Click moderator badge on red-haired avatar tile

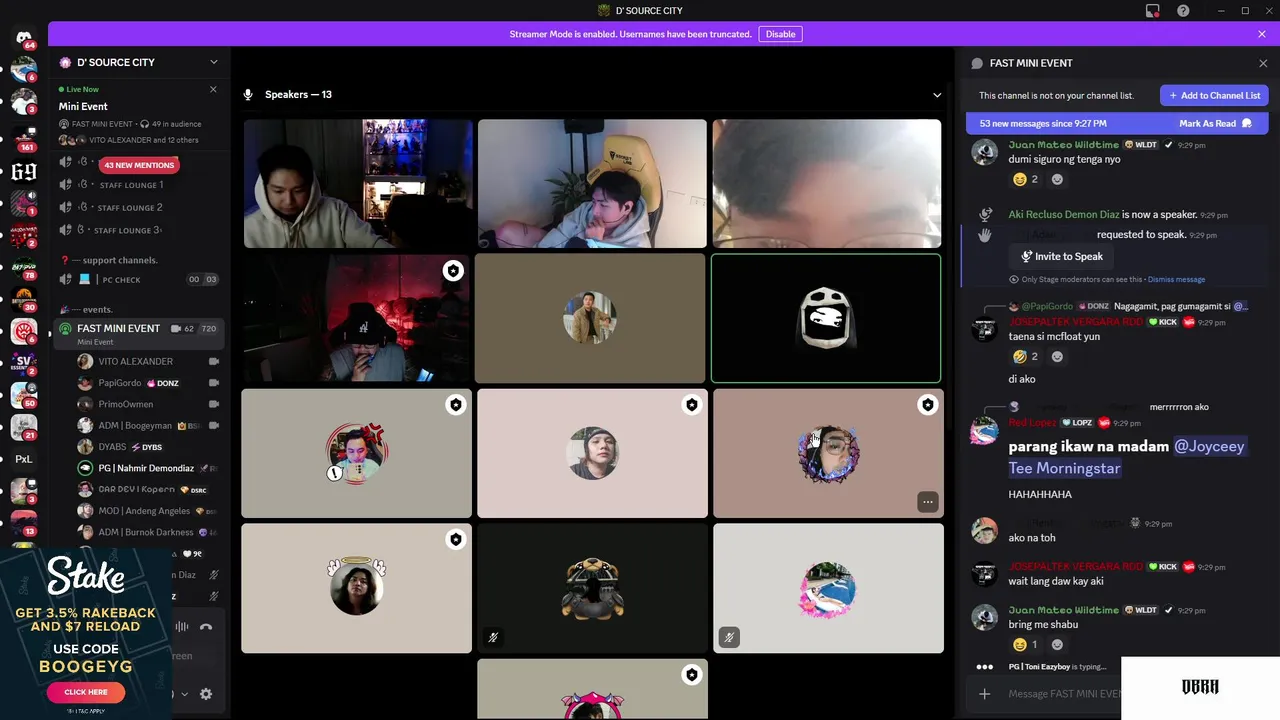click(x=456, y=405)
